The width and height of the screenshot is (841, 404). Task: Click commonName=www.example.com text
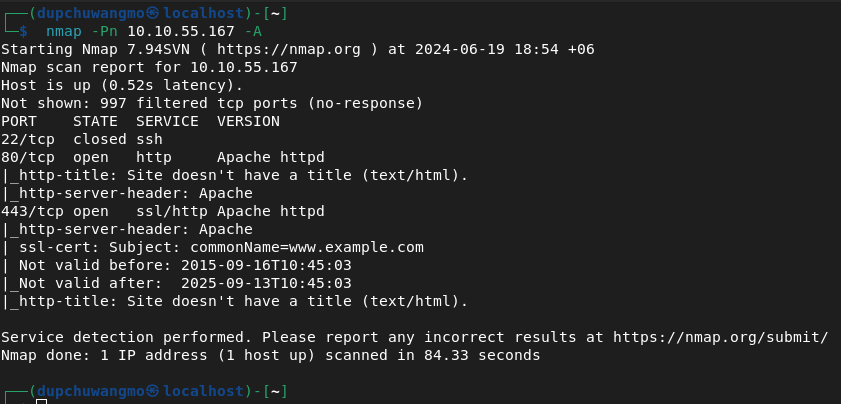[x=307, y=247]
